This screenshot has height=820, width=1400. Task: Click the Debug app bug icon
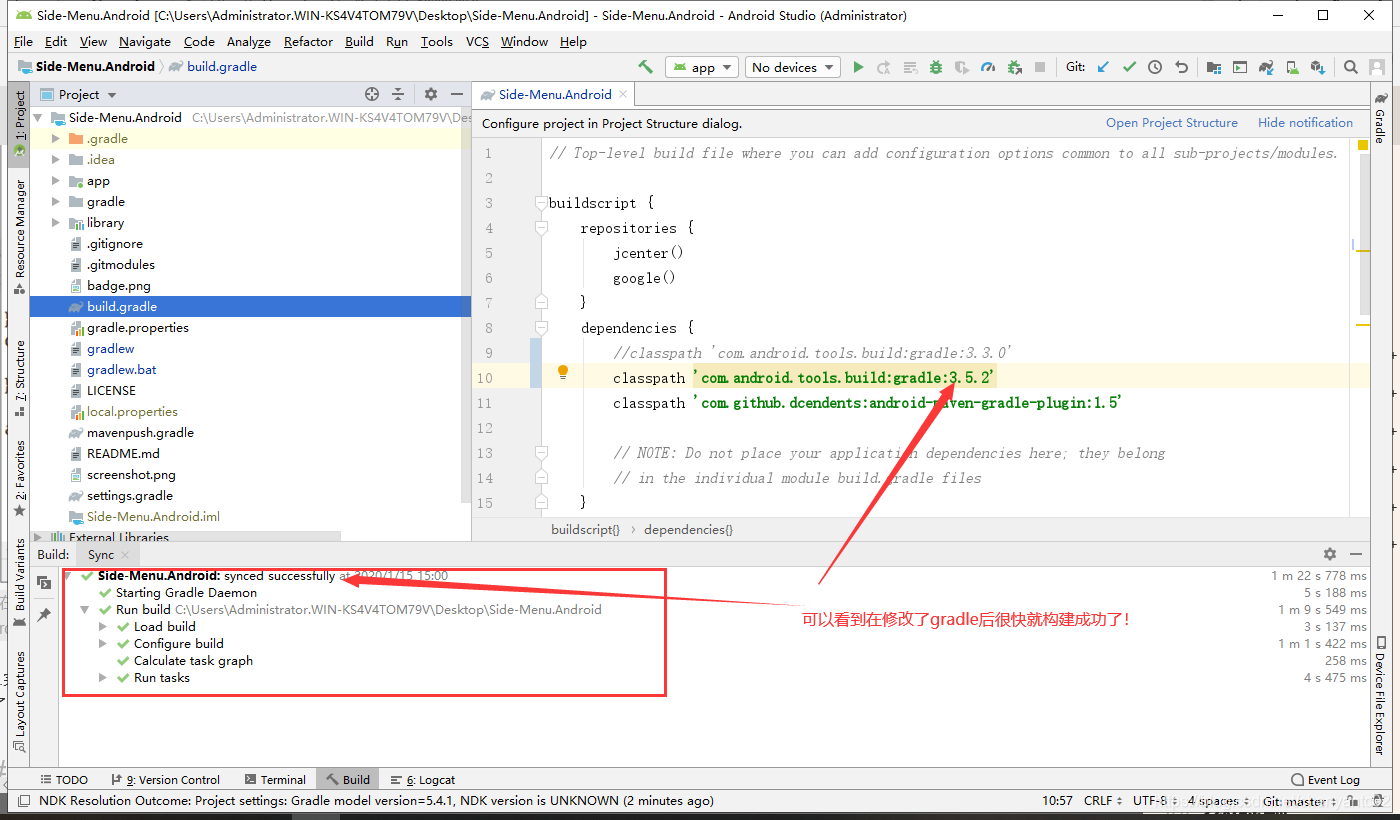[x=936, y=67]
